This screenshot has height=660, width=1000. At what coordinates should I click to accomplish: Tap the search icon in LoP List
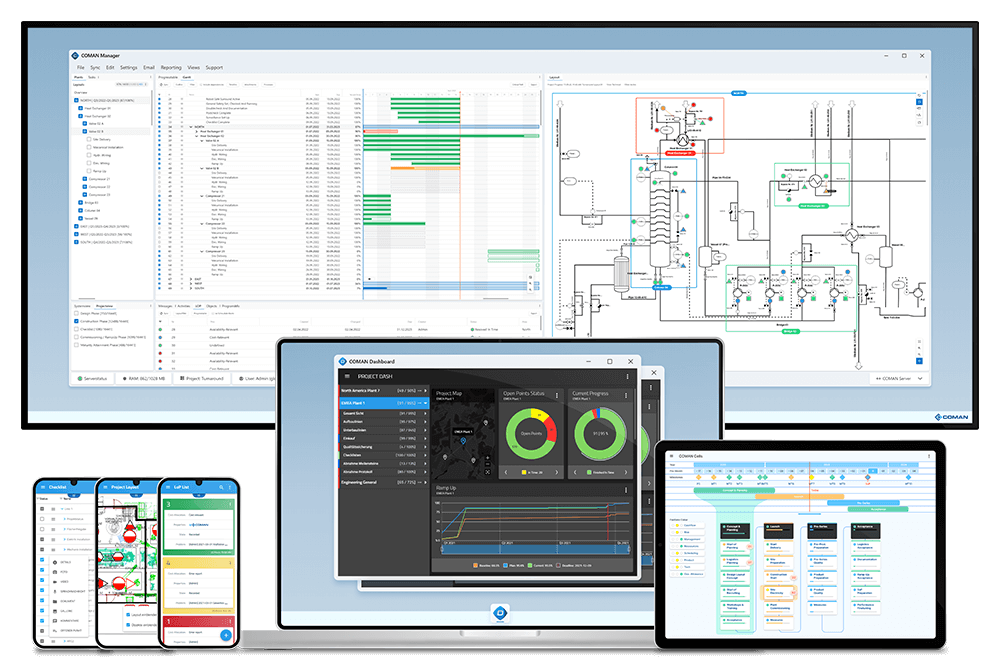pyautogui.click(x=219, y=486)
